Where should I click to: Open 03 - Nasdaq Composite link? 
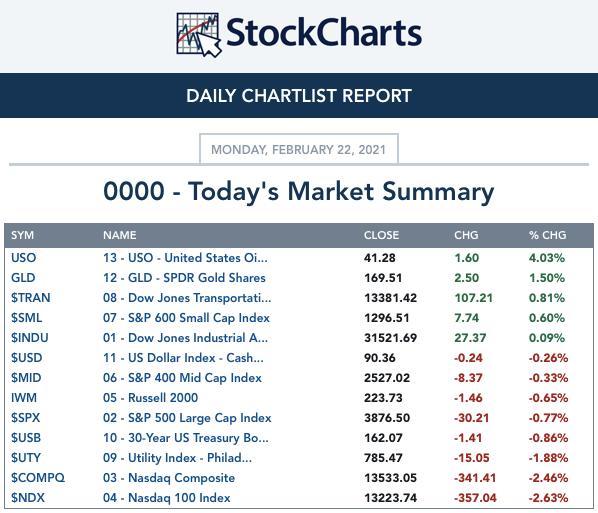tap(169, 478)
